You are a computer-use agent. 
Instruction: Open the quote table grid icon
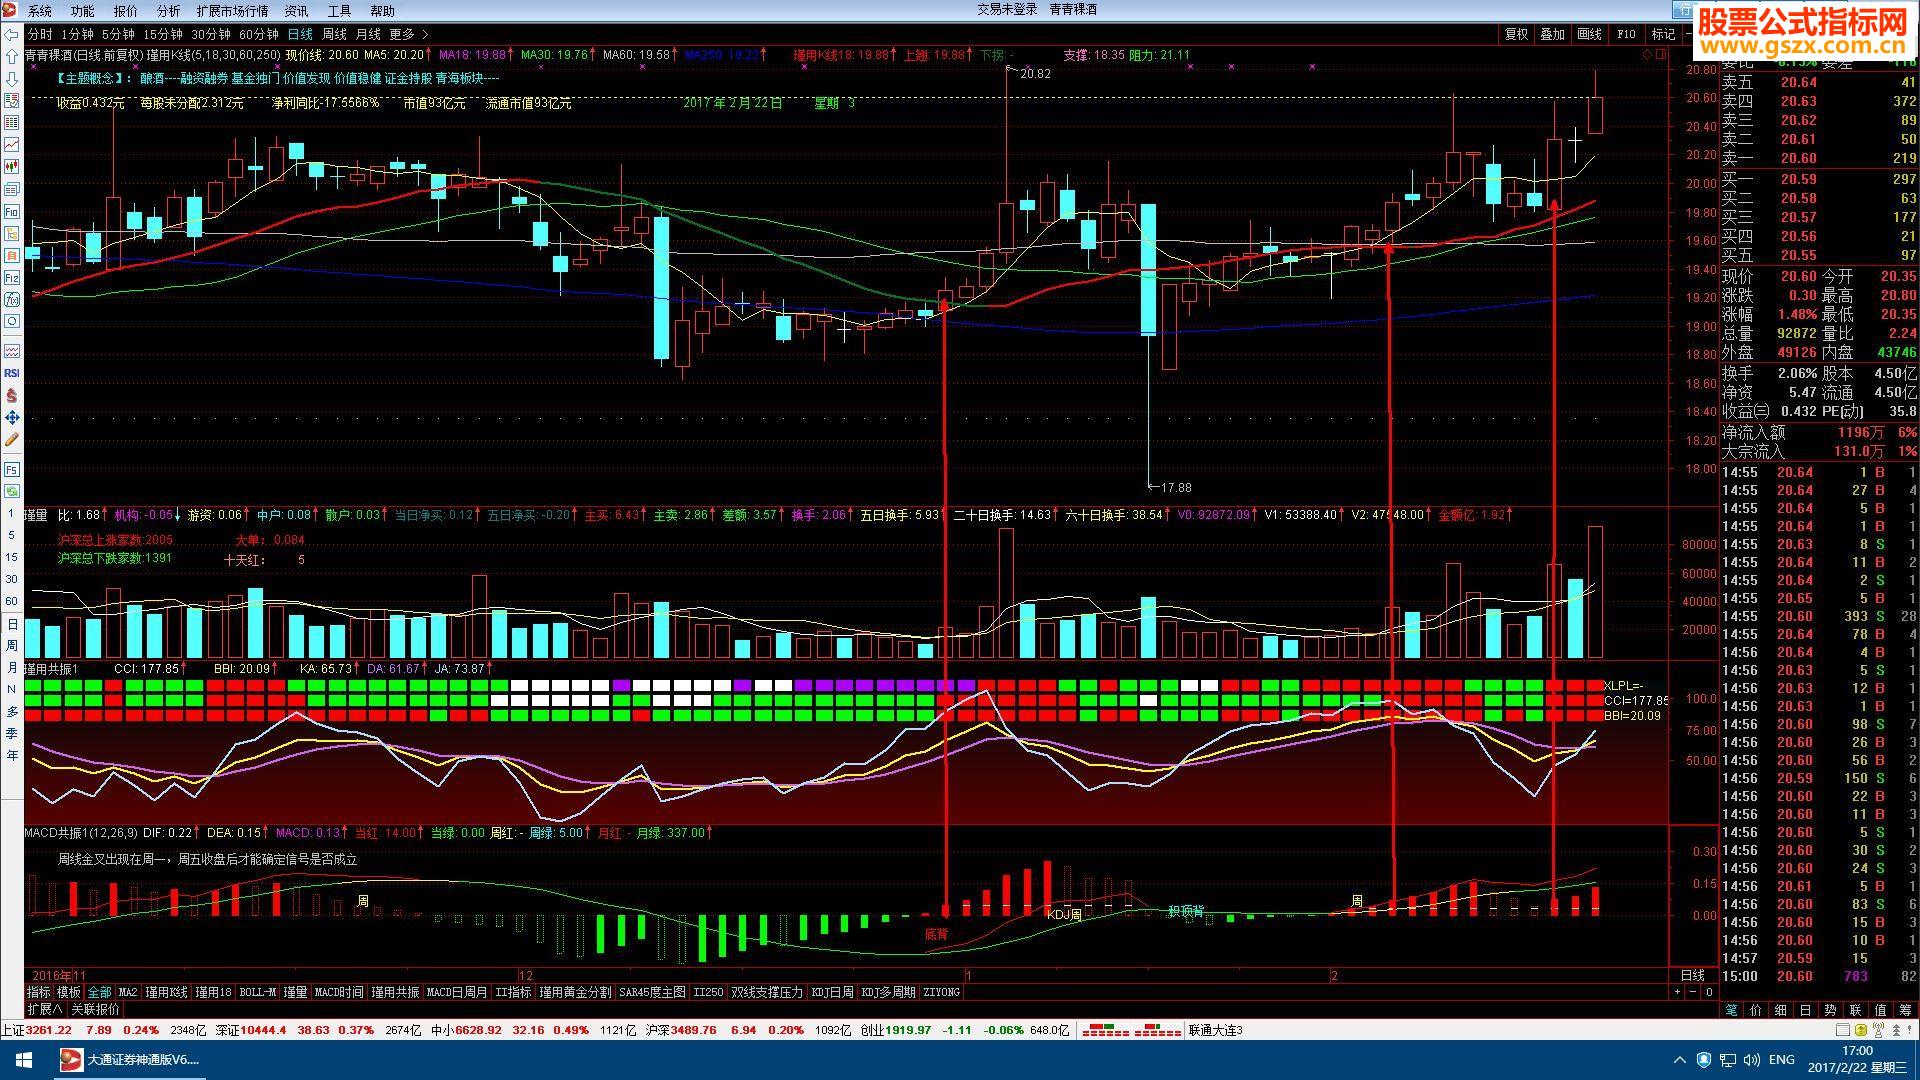(11, 122)
